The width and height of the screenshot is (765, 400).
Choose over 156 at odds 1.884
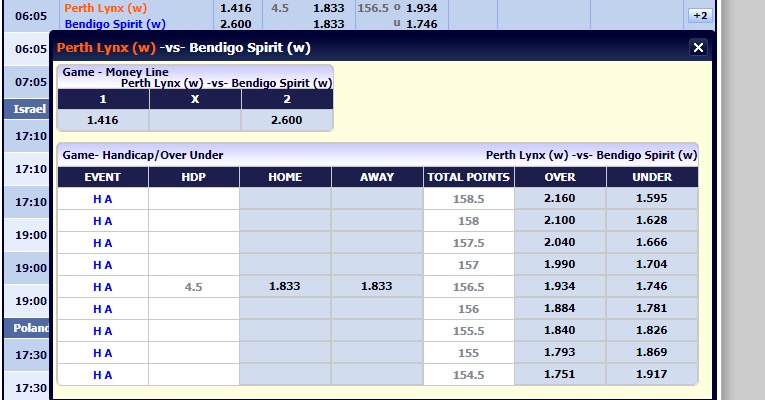560,308
